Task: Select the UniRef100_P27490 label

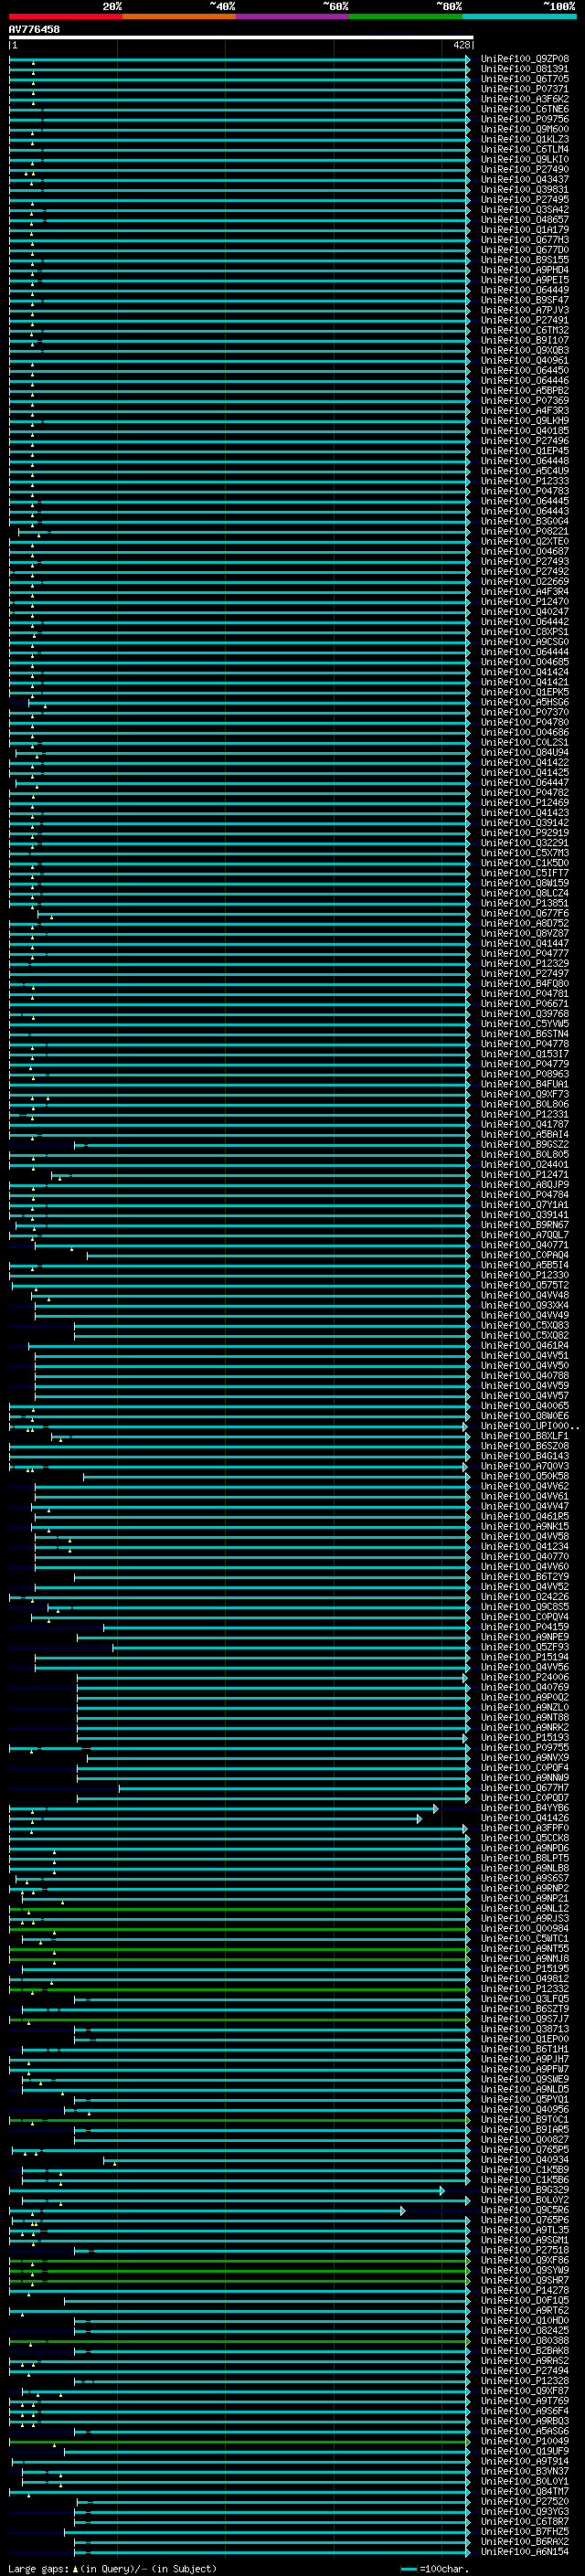Action: [x=525, y=170]
